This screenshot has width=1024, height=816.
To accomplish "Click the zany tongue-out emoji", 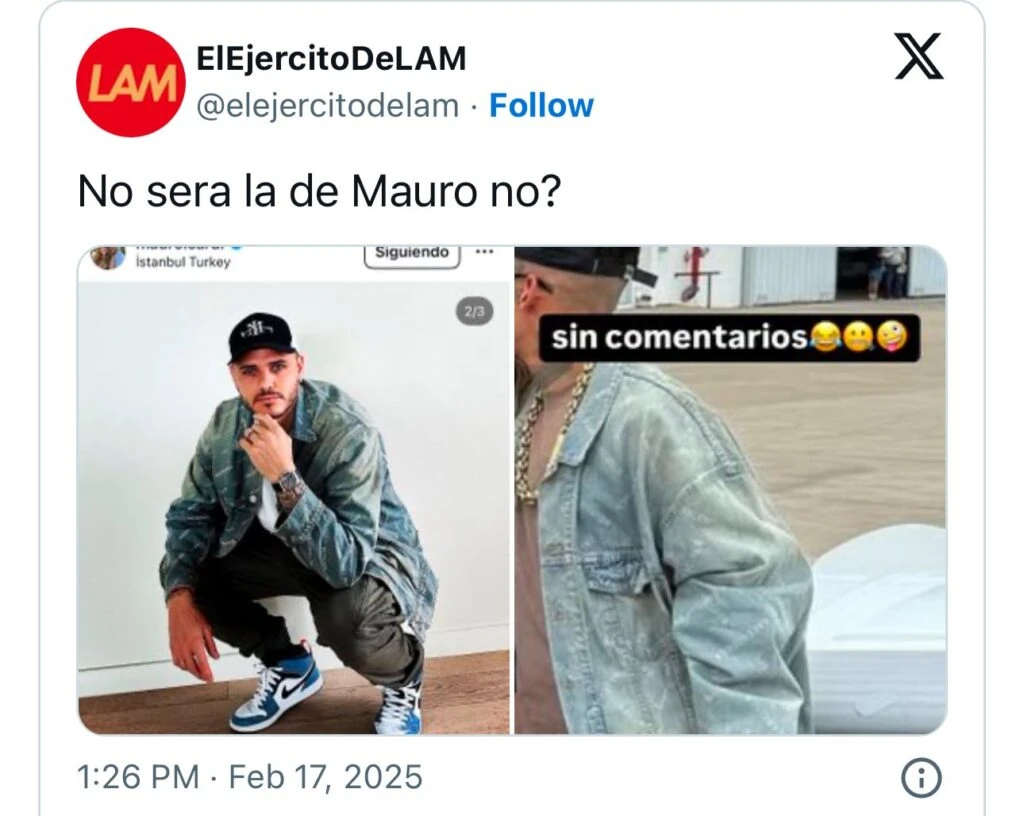I will (x=891, y=337).
